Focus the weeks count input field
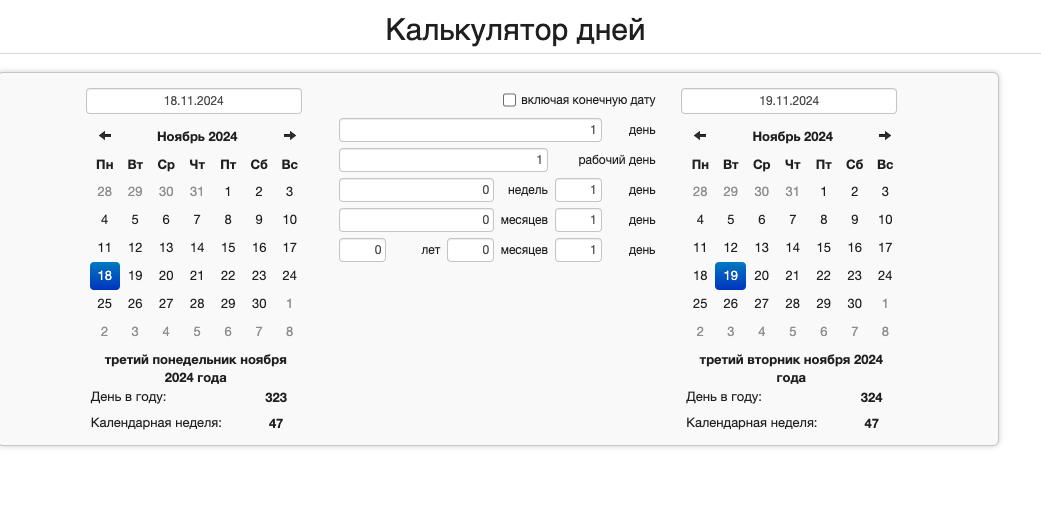The width and height of the screenshot is (1041, 511). click(x=416, y=190)
